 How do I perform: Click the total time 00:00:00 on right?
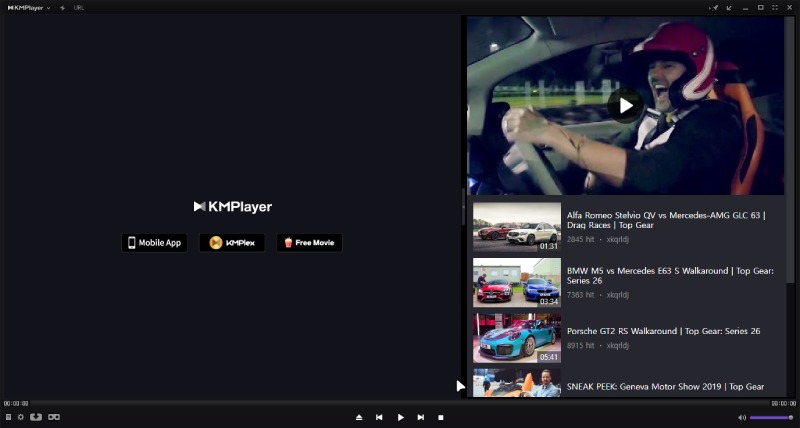(x=784, y=404)
